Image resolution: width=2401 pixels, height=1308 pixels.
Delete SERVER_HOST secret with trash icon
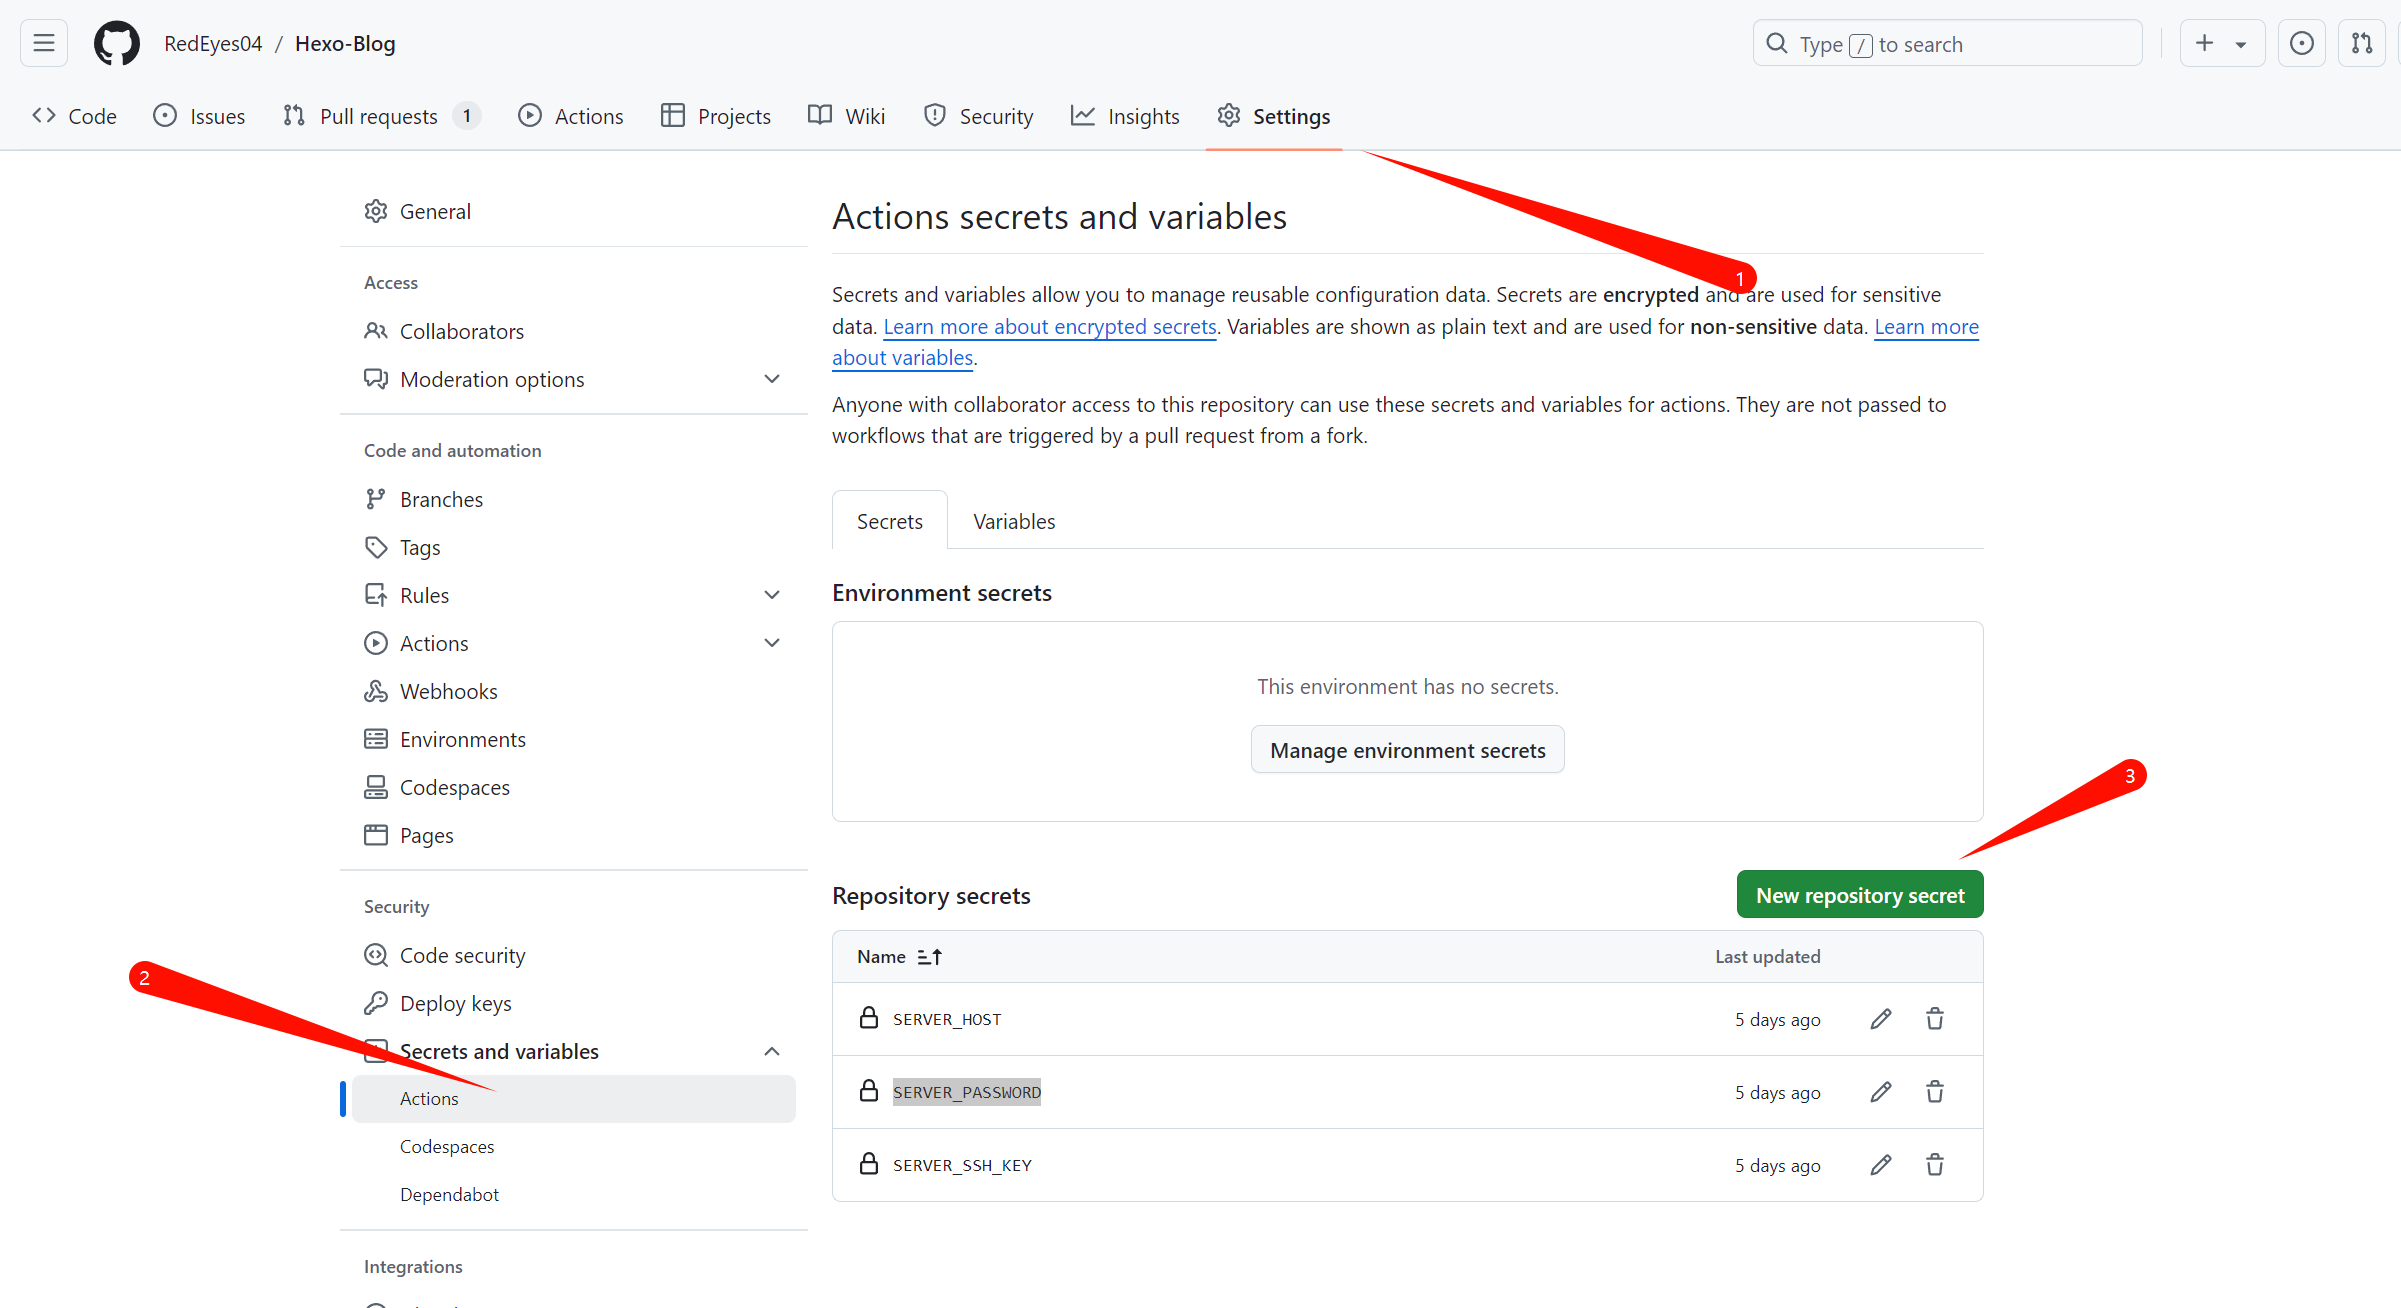[1935, 1019]
